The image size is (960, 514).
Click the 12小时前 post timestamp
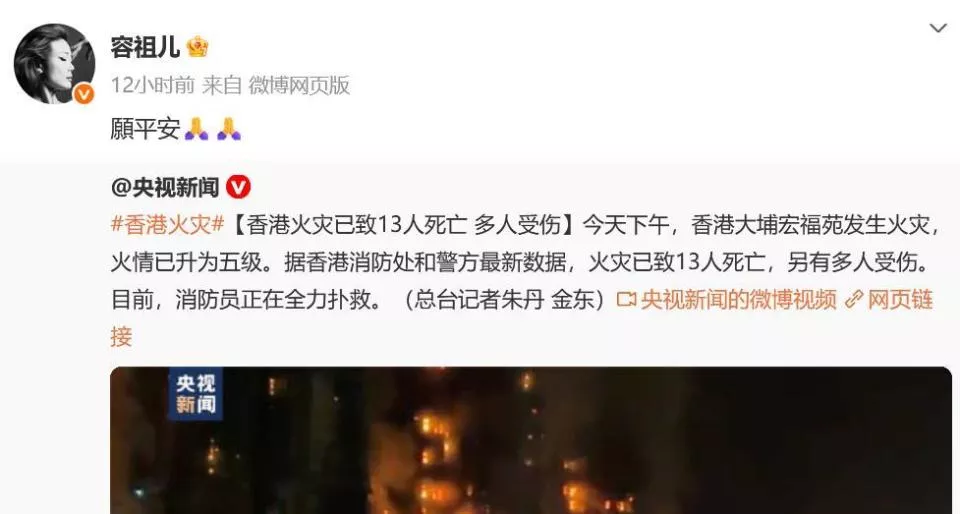point(152,86)
